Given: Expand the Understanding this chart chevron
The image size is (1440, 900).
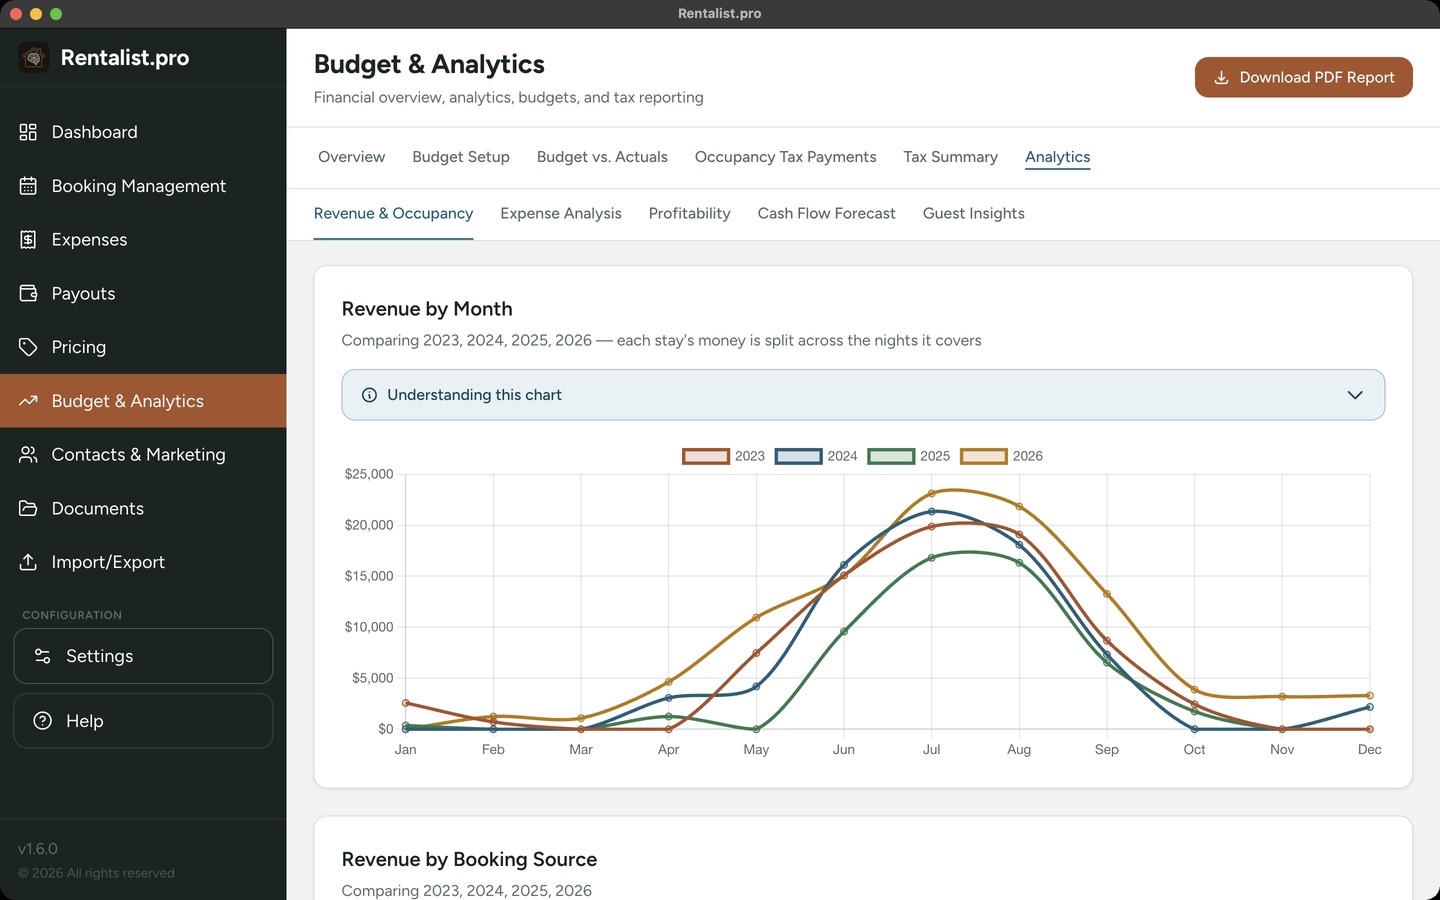Looking at the screenshot, I should tap(1355, 395).
